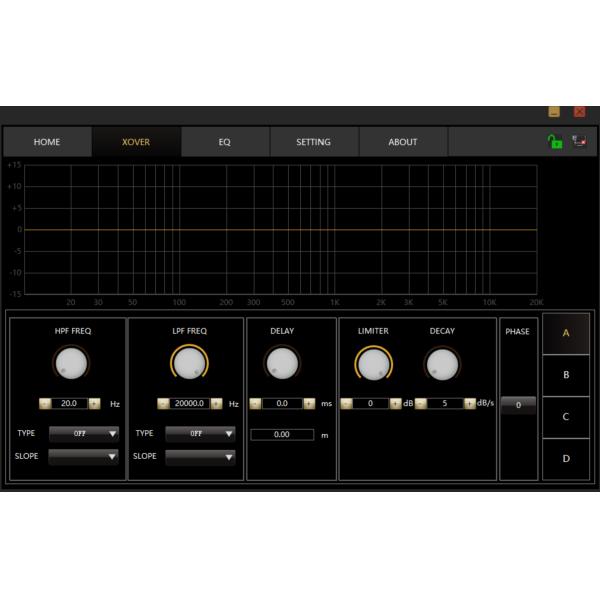The height and width of the screenshot is (600, 600).
Task: Go to the HOME tab
Action: pos(47,142)
